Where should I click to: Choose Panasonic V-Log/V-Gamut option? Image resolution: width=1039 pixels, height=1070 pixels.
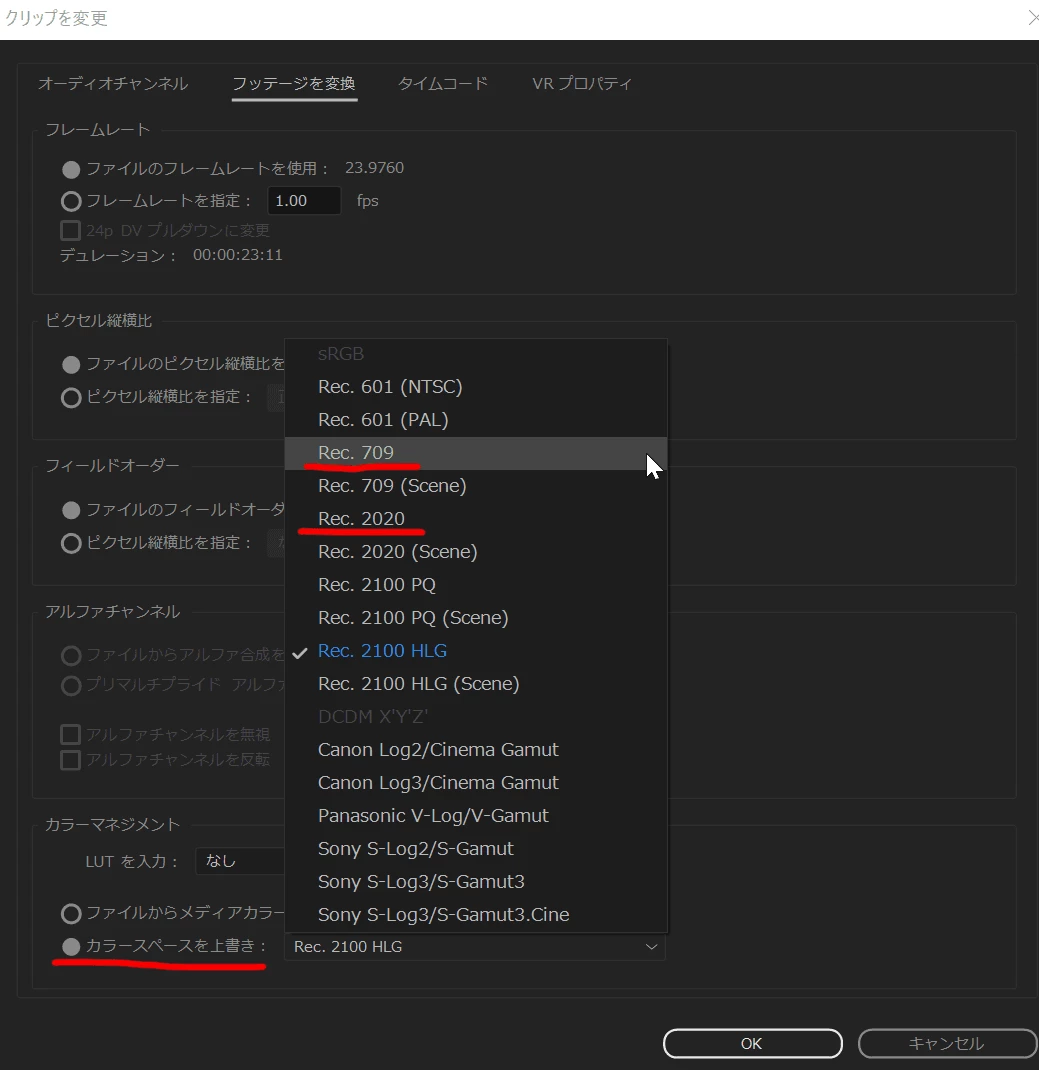[x=476, y=815]
